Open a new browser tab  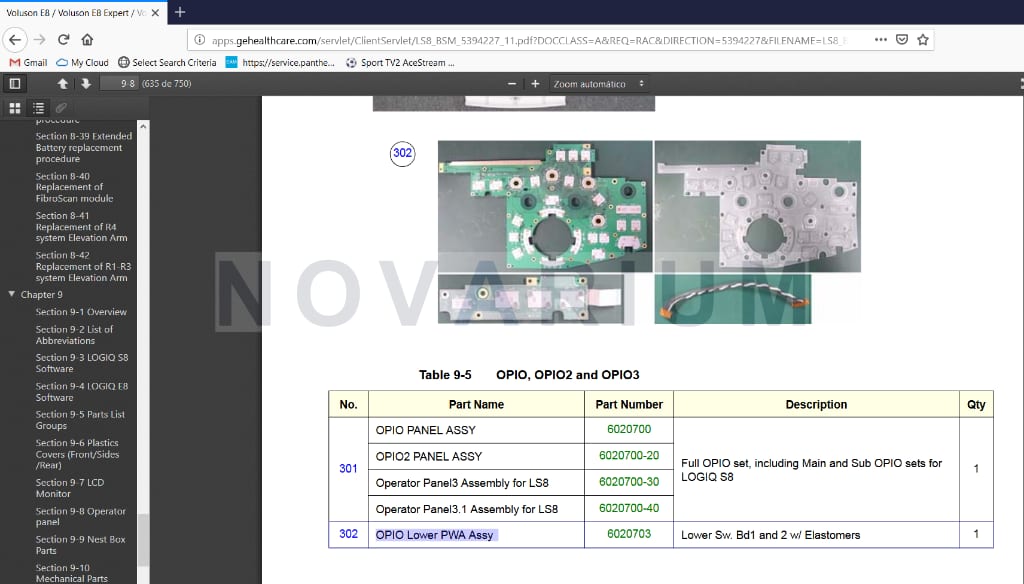180,12
